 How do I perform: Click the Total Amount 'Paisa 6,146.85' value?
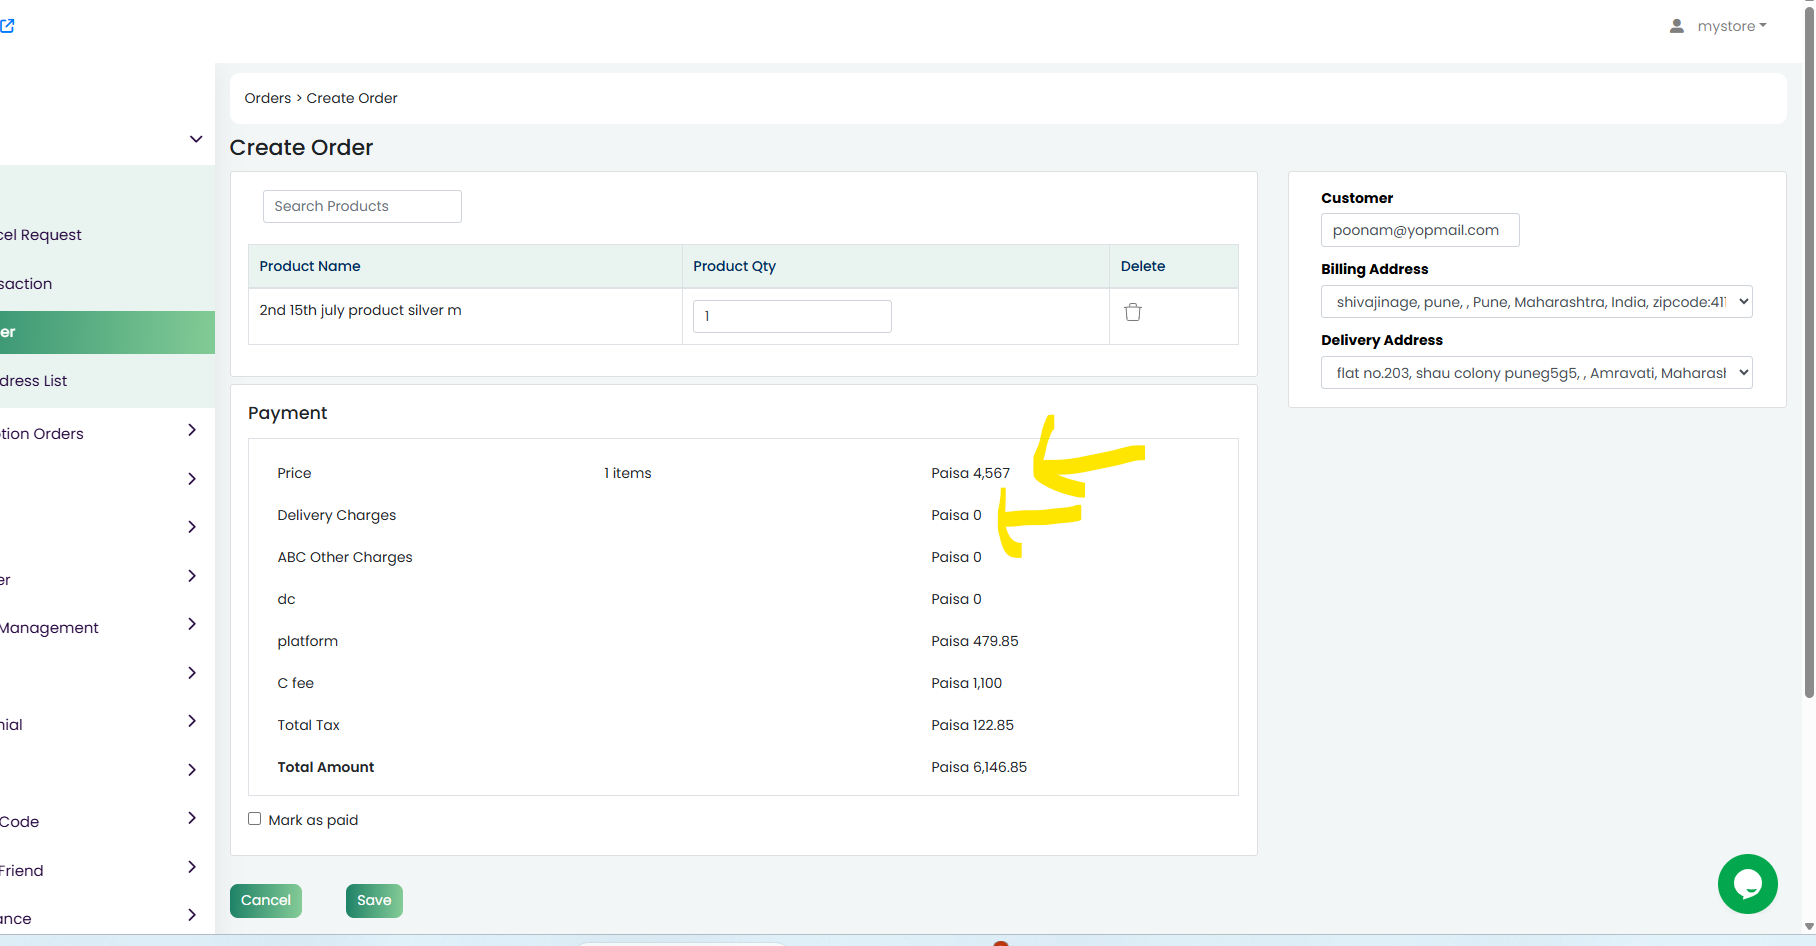[x=979, y=767]
